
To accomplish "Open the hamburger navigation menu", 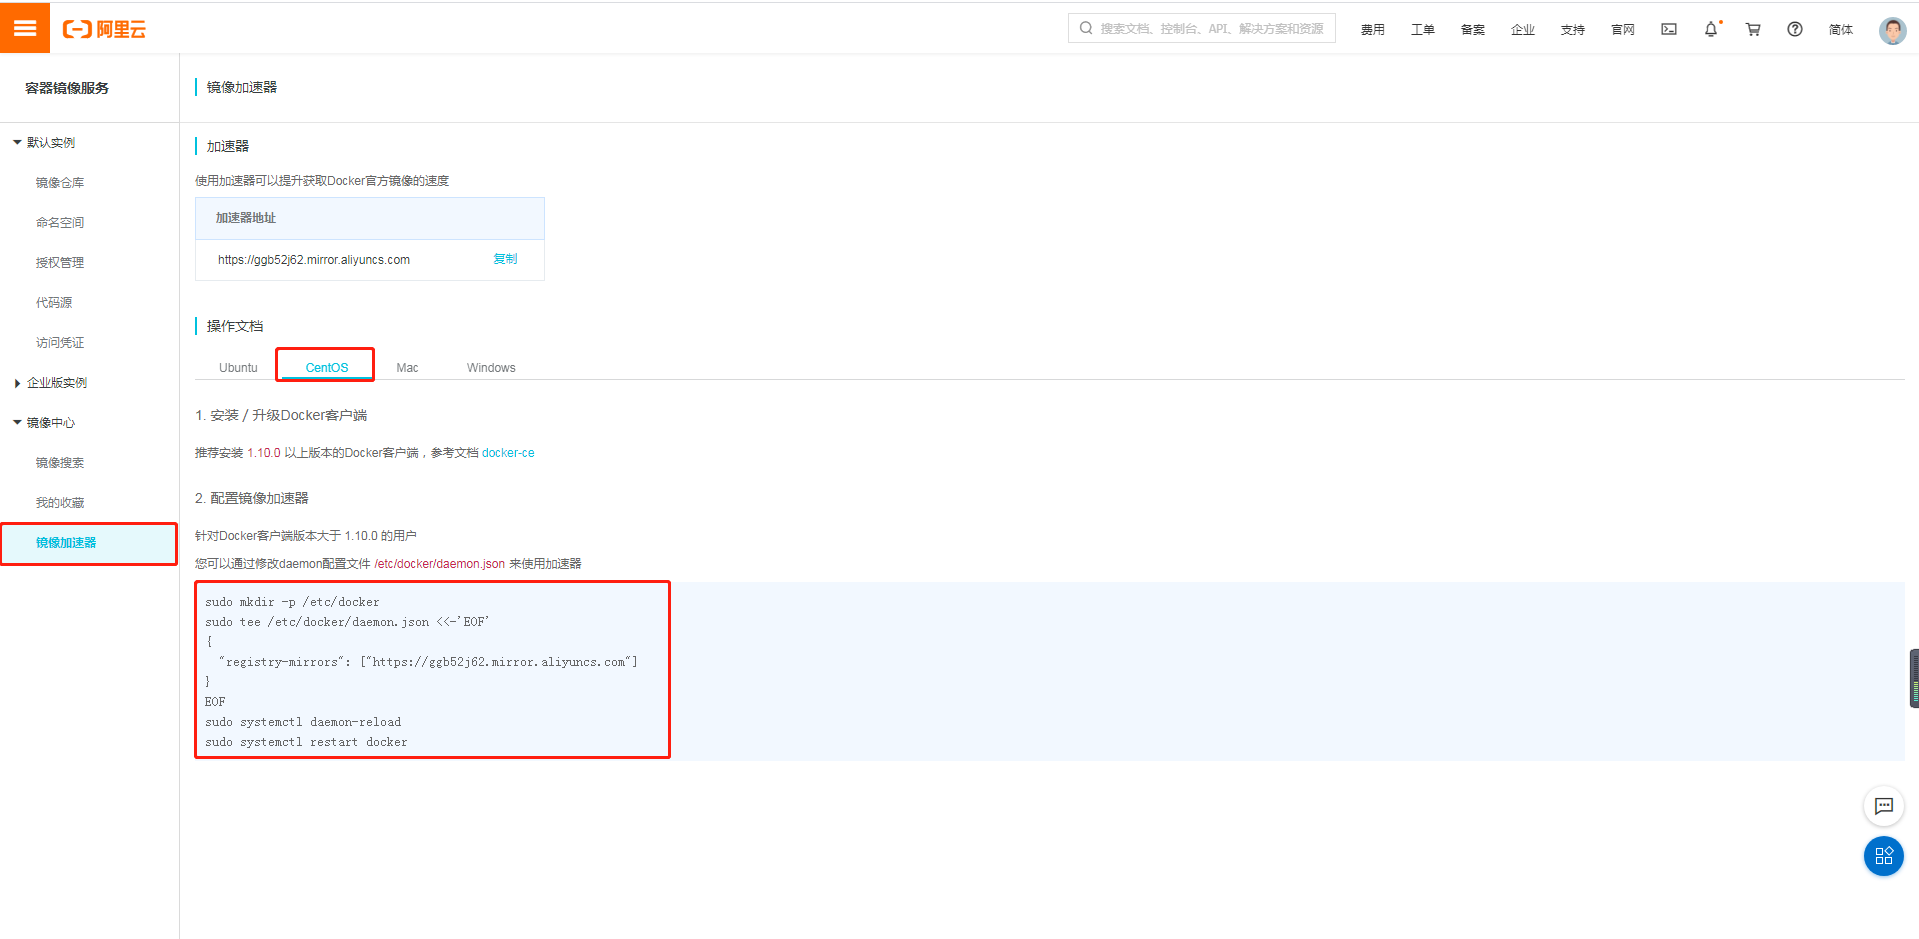I will pos(25,28).
